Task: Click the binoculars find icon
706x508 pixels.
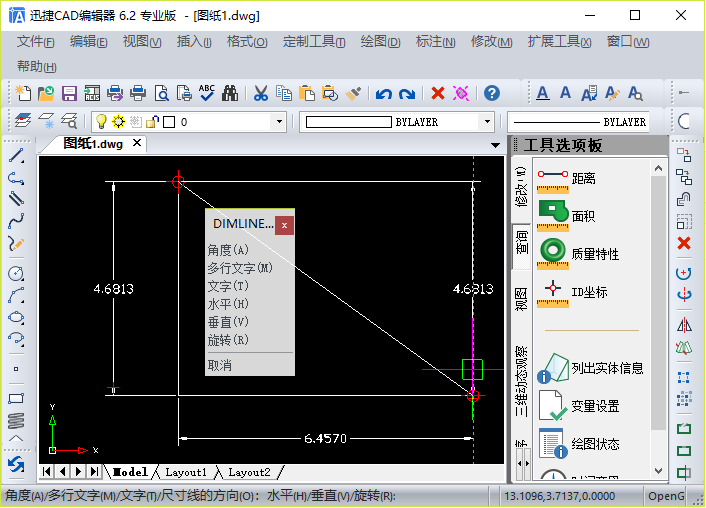Action: point(230,93)
